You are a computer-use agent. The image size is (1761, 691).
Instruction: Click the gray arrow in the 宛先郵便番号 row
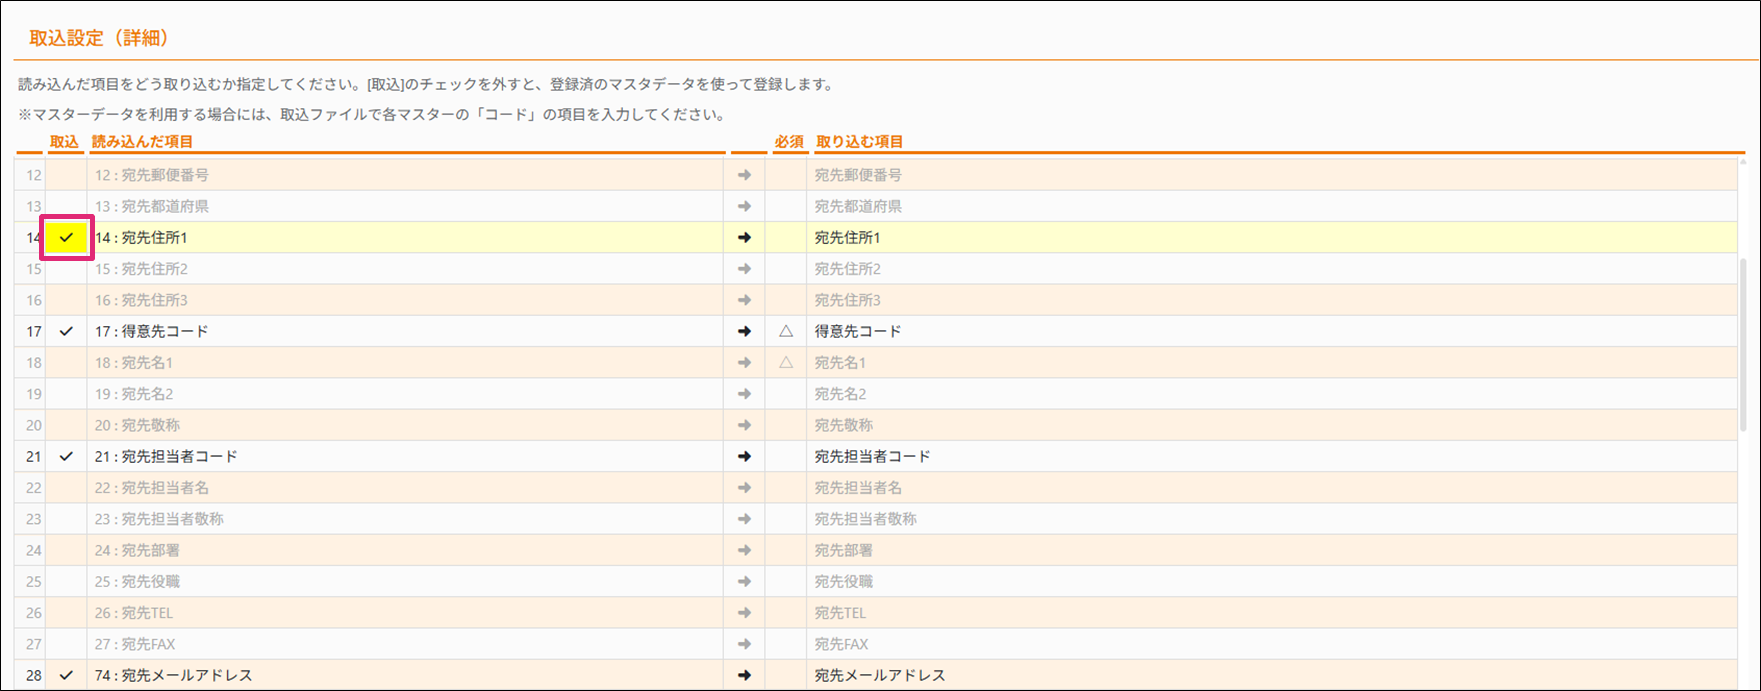click(x=744, y=175)
